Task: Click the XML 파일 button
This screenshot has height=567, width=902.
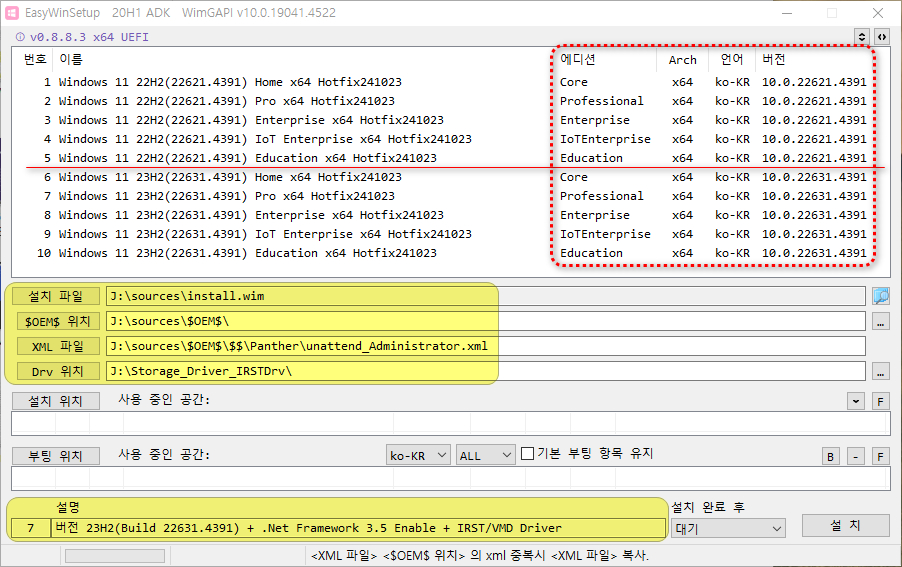Action: point(56,347)
